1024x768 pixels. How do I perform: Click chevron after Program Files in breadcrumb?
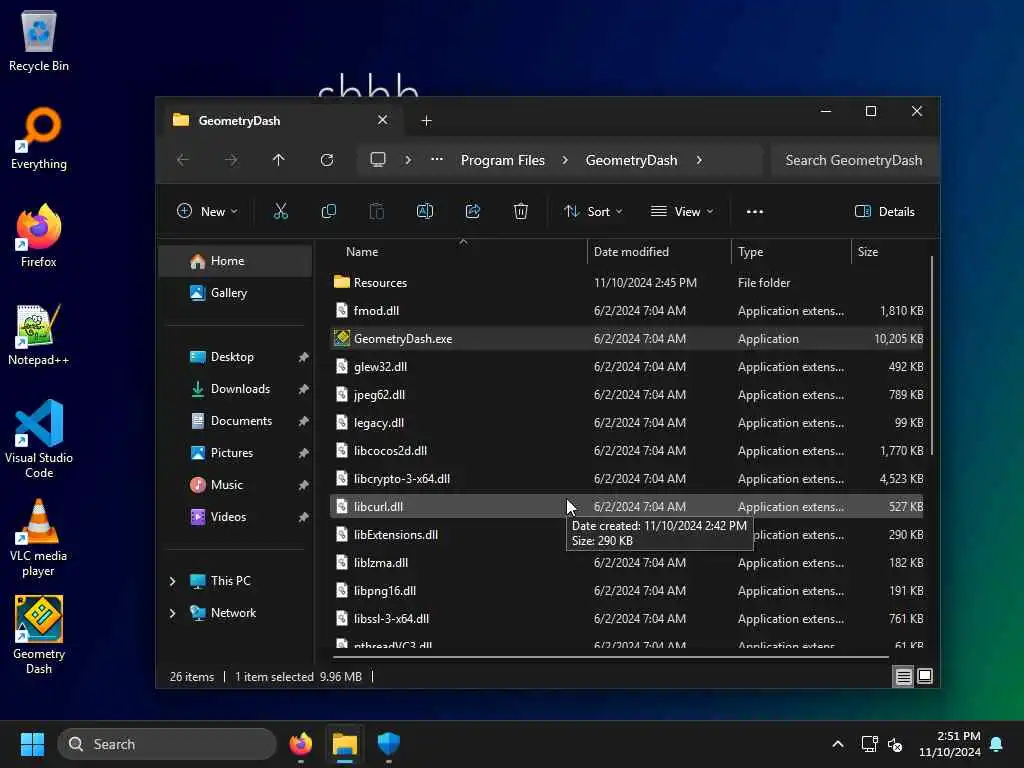pyautogui.click(x=565, y=160)
